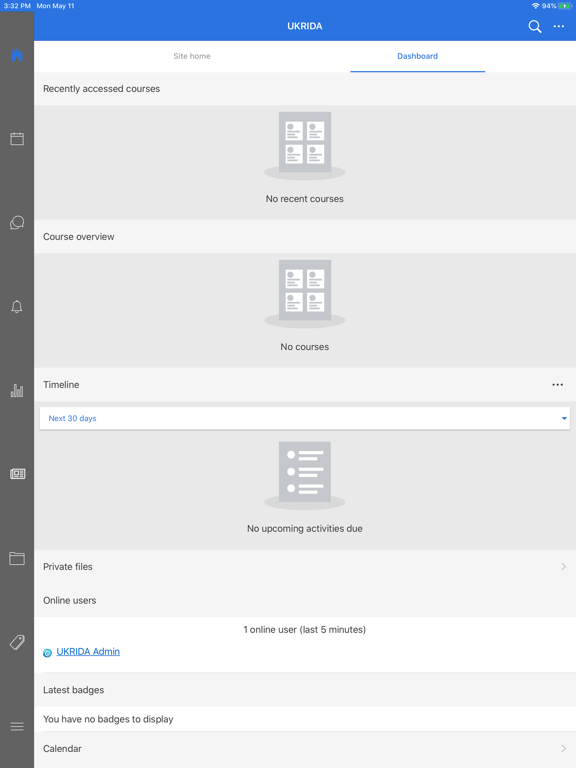Click 'Online users' heading

pos(70,600)
